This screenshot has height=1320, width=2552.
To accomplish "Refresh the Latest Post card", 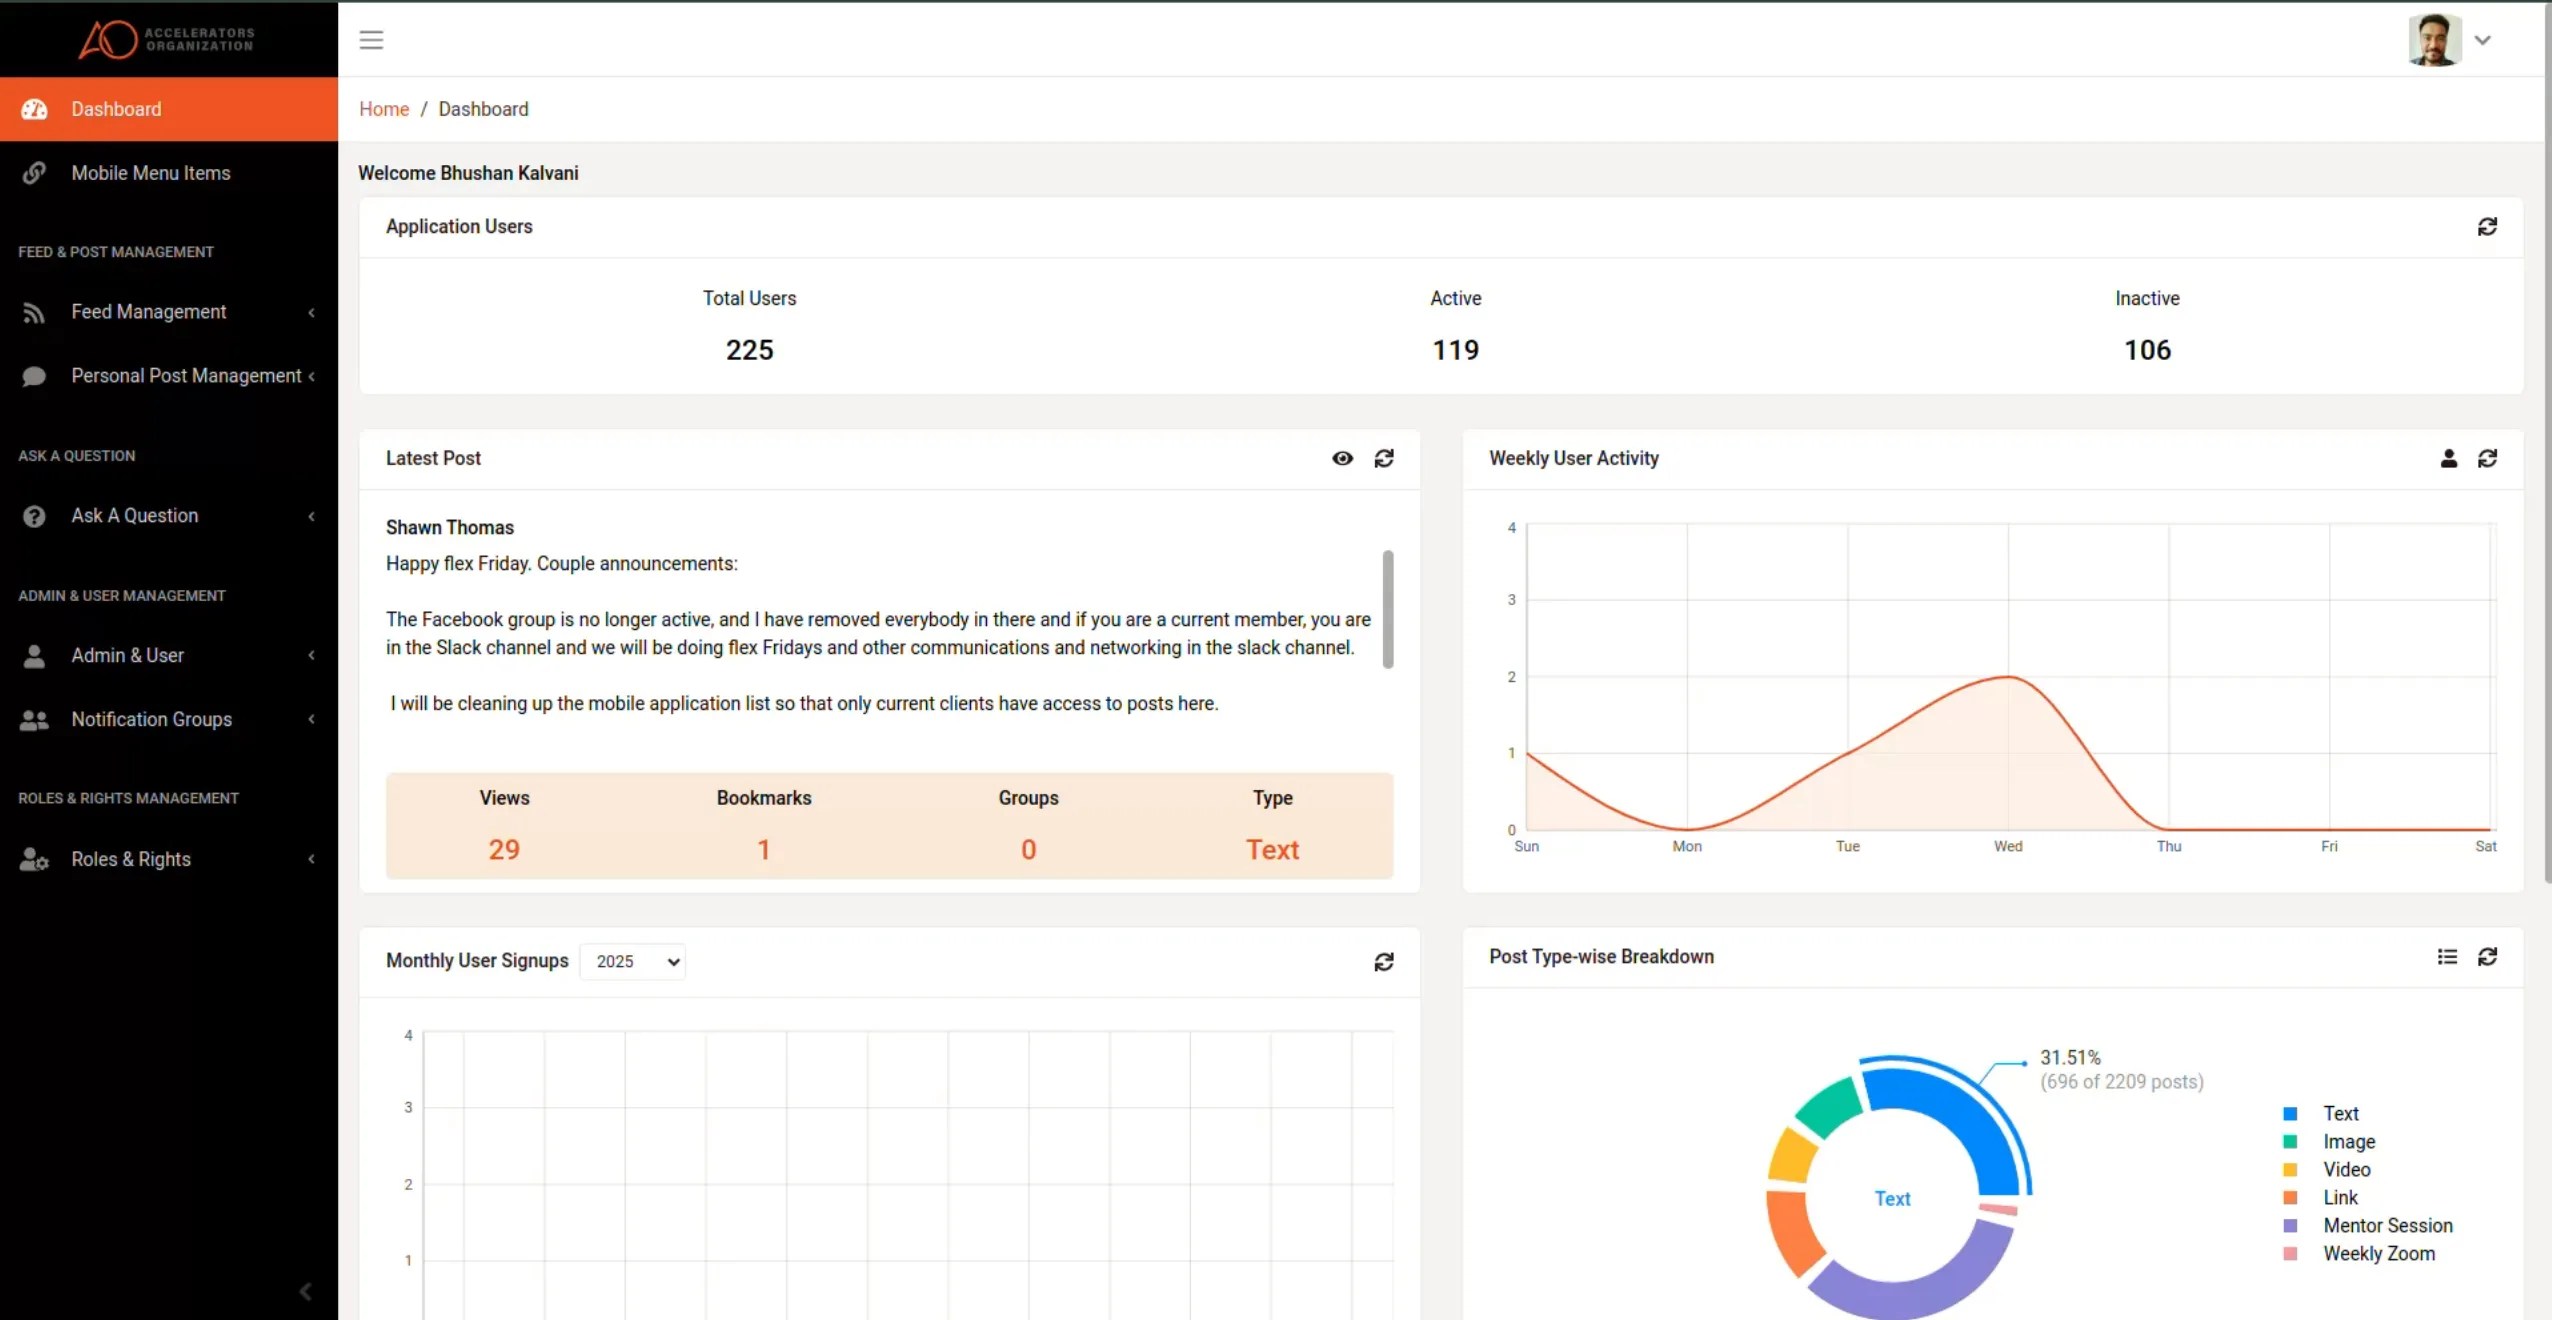I will coord(1384,458).
